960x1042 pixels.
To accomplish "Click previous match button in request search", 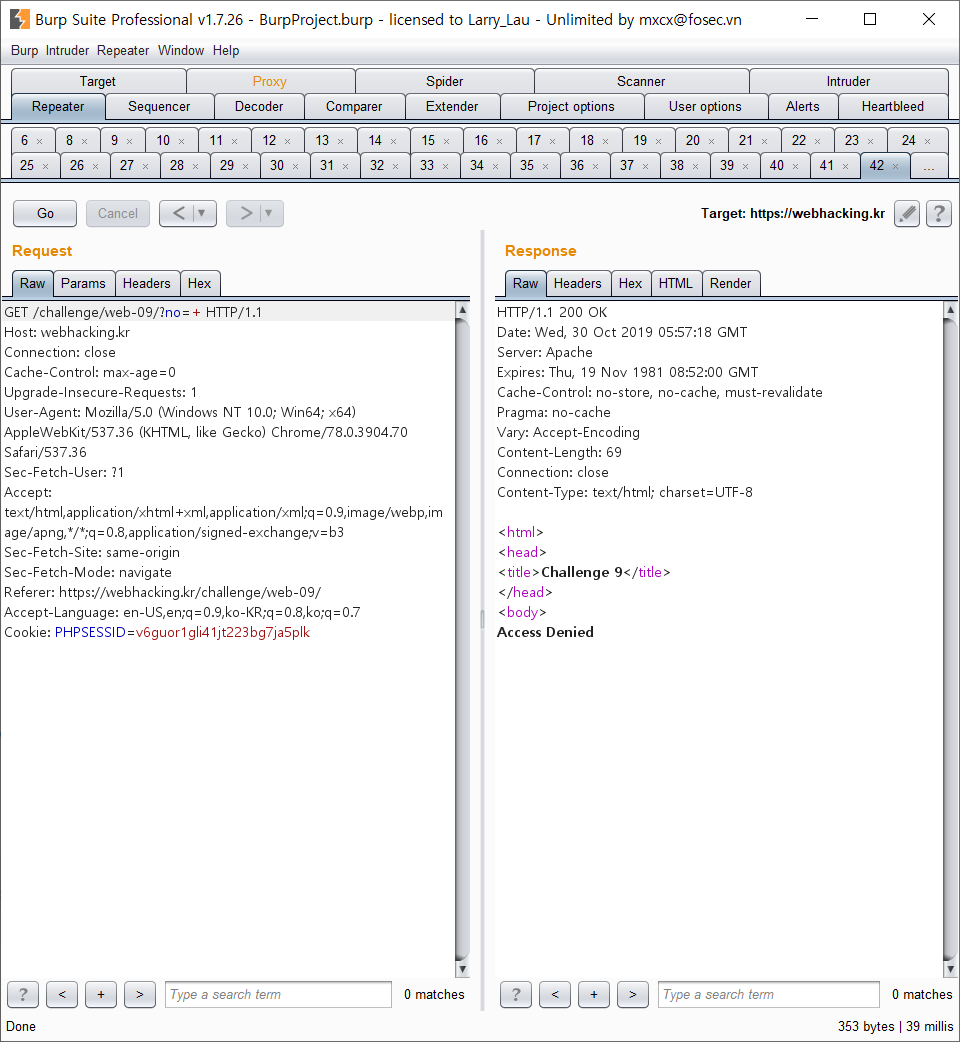I will 62,995.
